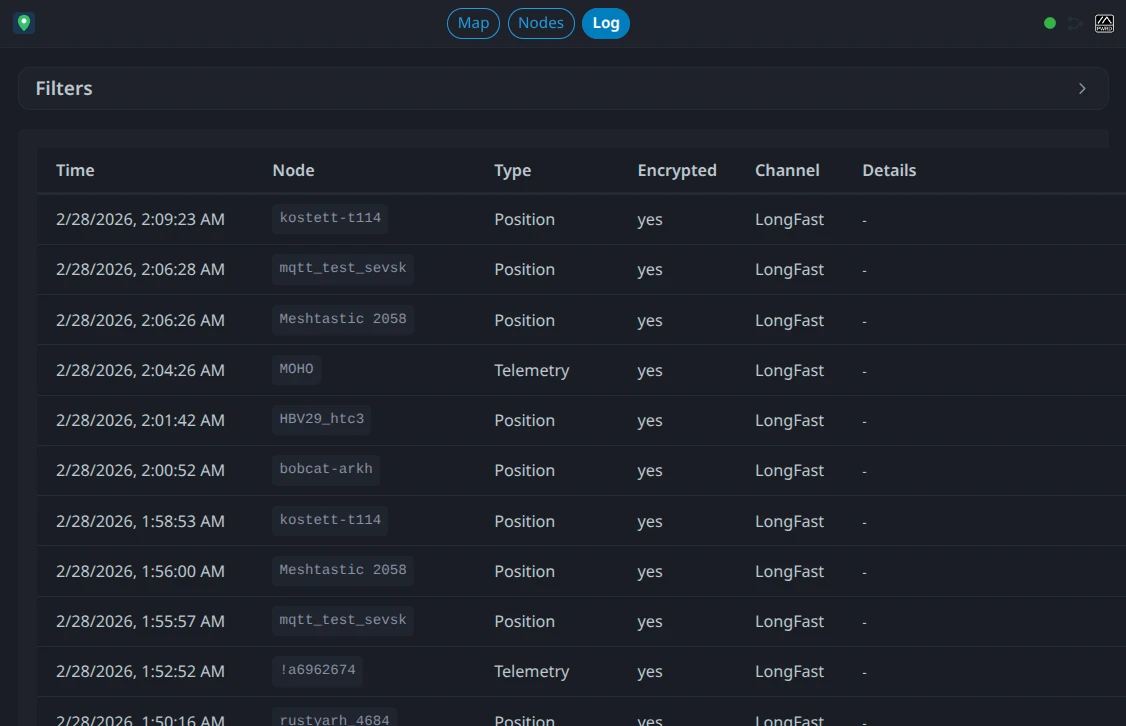Click timestamp 2/28/2026, 2:04:26 AM
The image size is (1126, 726).
pos(140,371)
